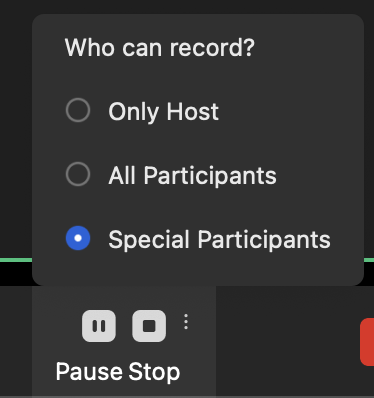
Task: Choose the Special Participants text label
Action: click(219, 240)
